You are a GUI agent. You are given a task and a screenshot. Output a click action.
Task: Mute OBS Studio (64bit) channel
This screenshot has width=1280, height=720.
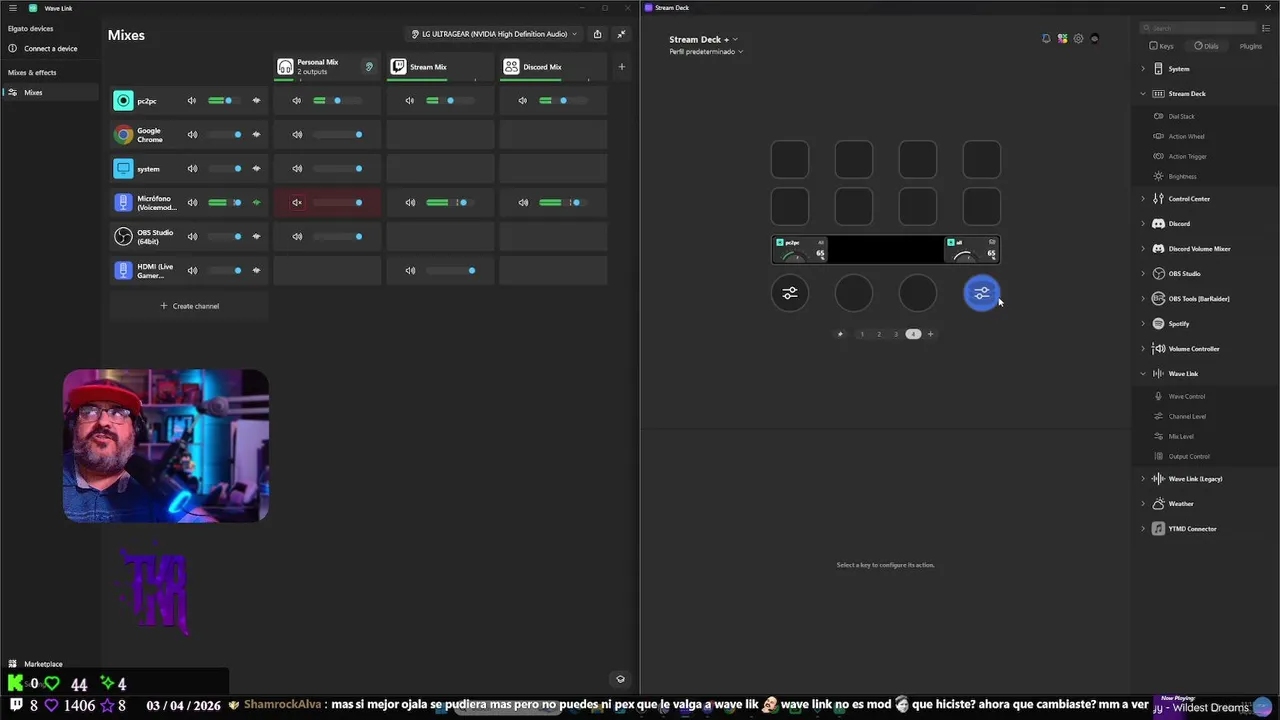point(192,237)
